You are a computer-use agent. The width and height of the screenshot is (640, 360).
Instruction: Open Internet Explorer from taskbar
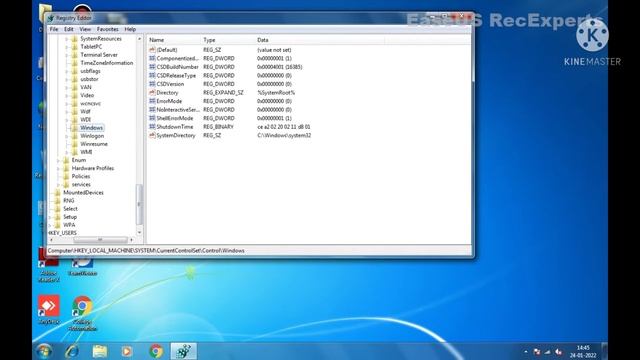[72, 351]
